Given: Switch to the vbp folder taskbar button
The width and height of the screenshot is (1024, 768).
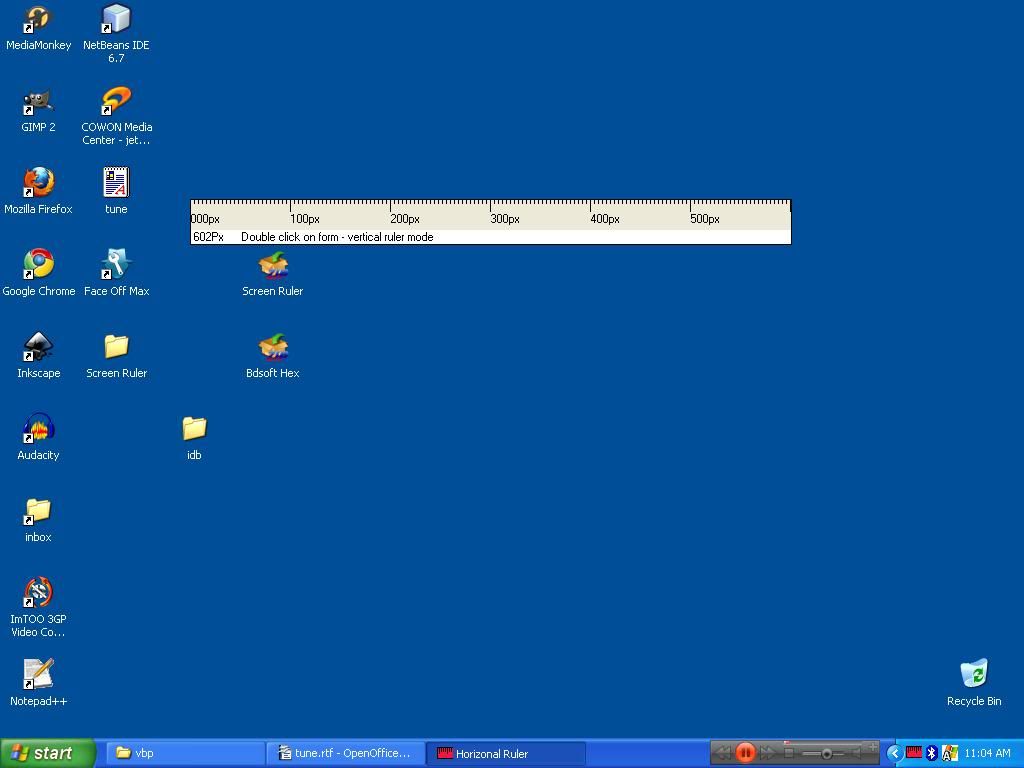Looking at the screenshot, I should [x=185, y=753].
